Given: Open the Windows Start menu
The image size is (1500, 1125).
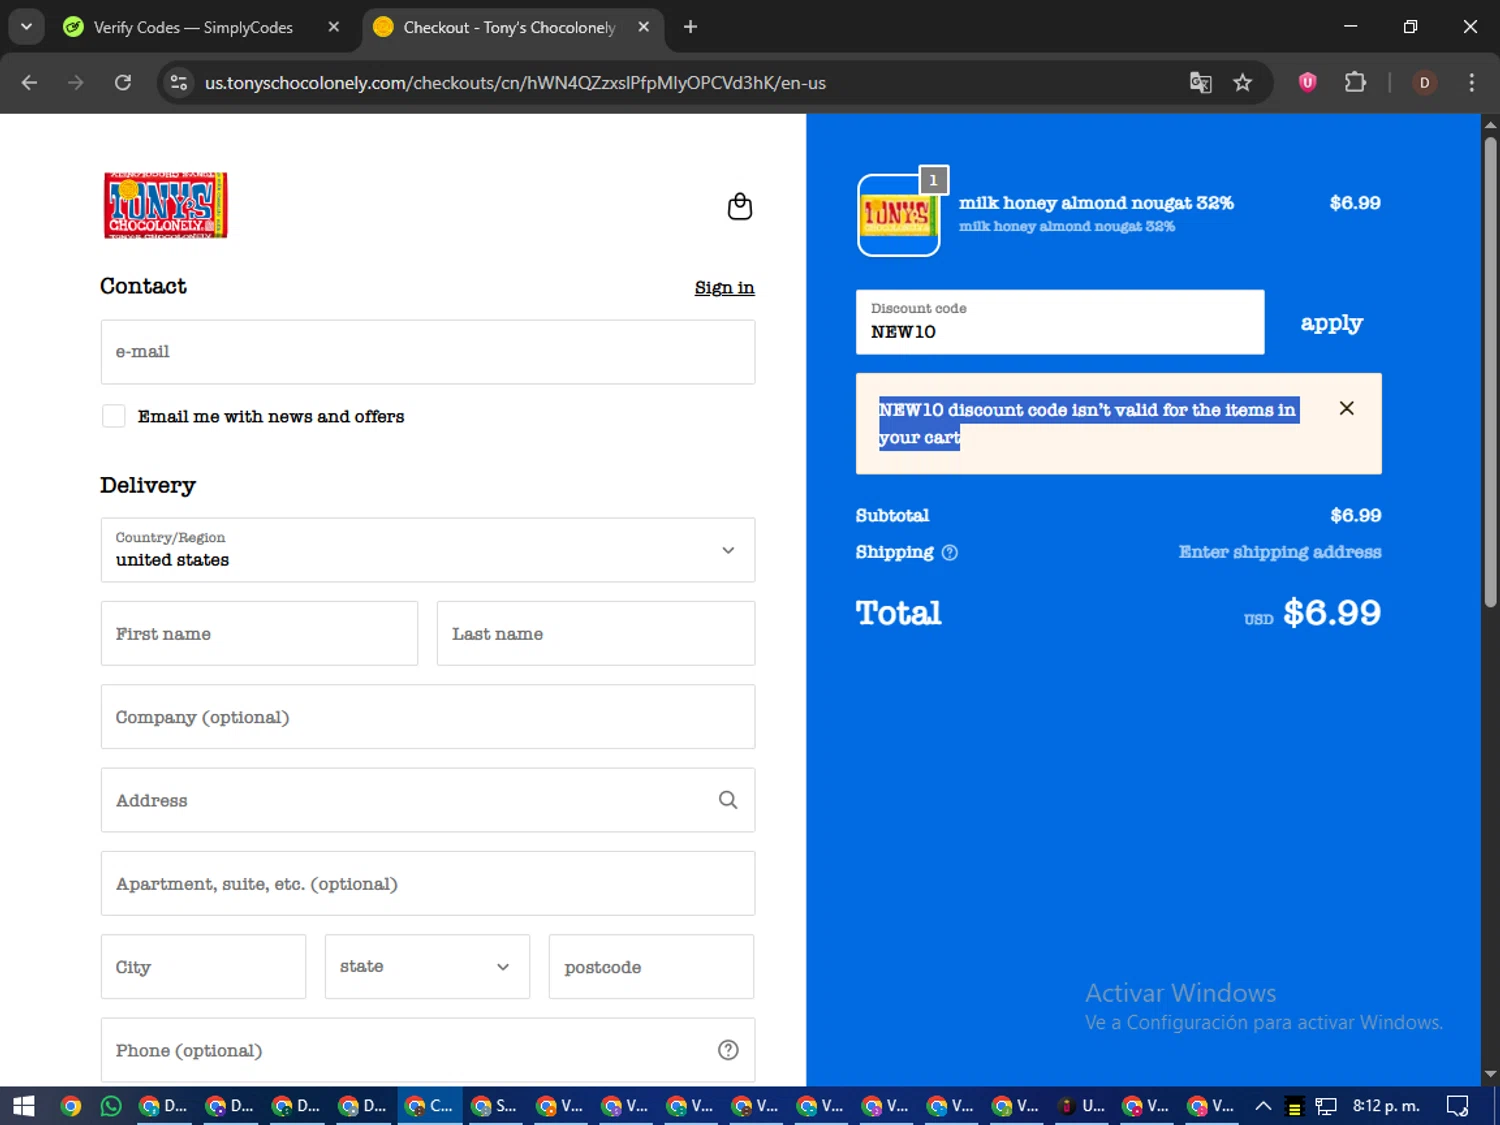Looking at the screenshot, I should pyautogui.click(x=23, y=1105).
